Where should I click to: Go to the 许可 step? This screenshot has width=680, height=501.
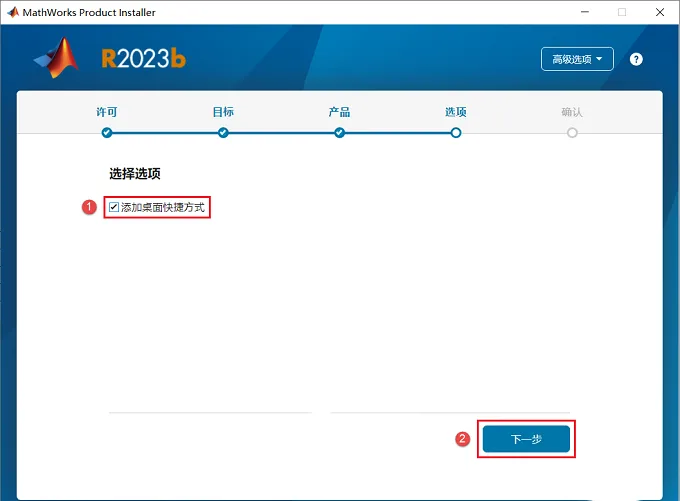(107, 112)
